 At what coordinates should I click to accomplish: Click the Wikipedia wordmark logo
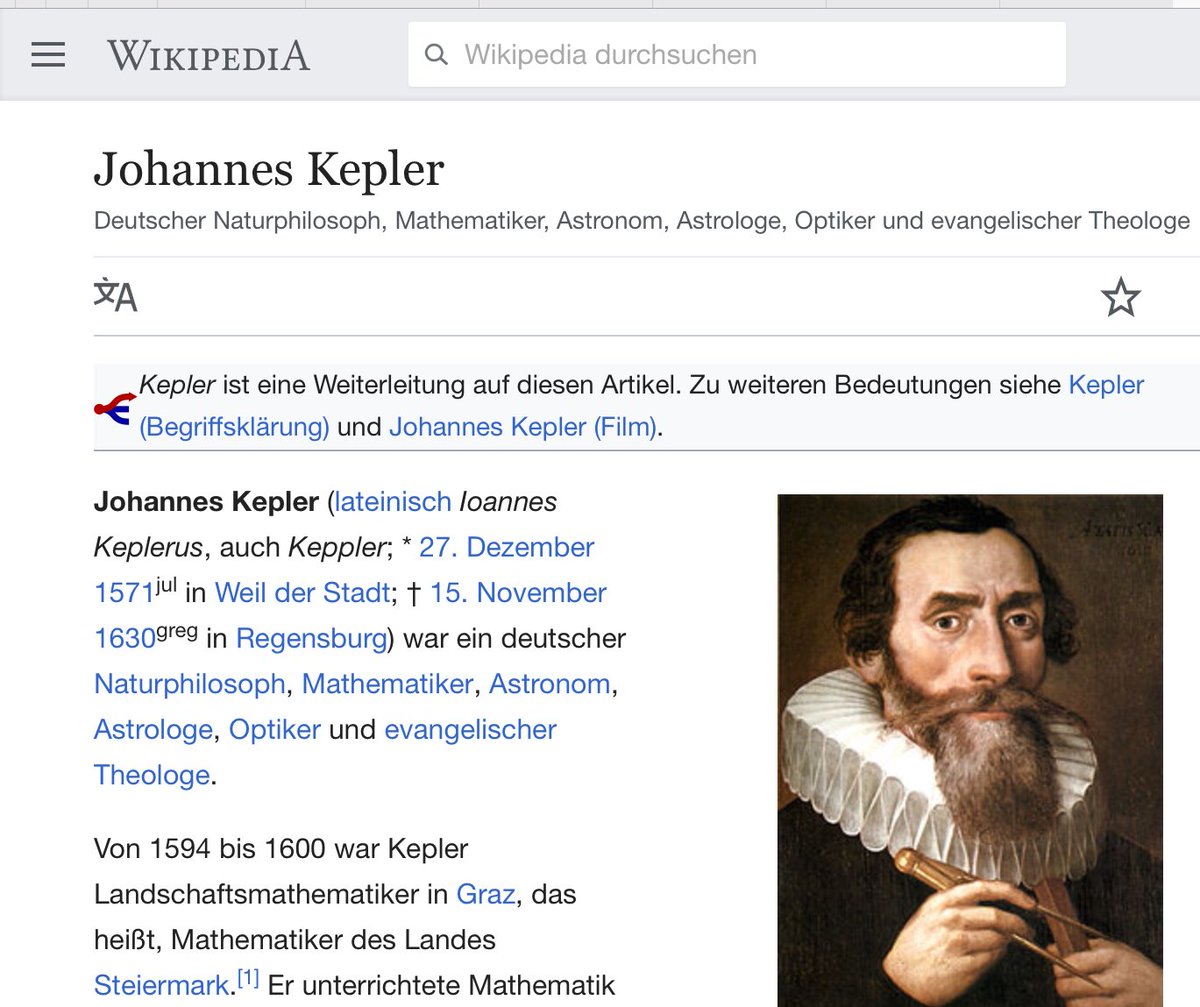[x=208, y=55]
